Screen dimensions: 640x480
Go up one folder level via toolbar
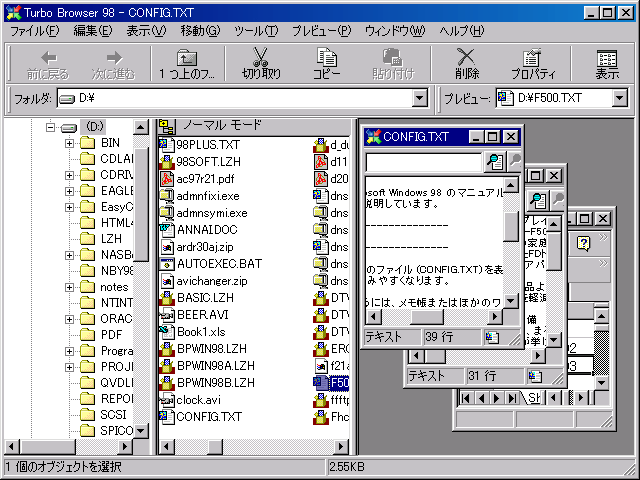187,63
